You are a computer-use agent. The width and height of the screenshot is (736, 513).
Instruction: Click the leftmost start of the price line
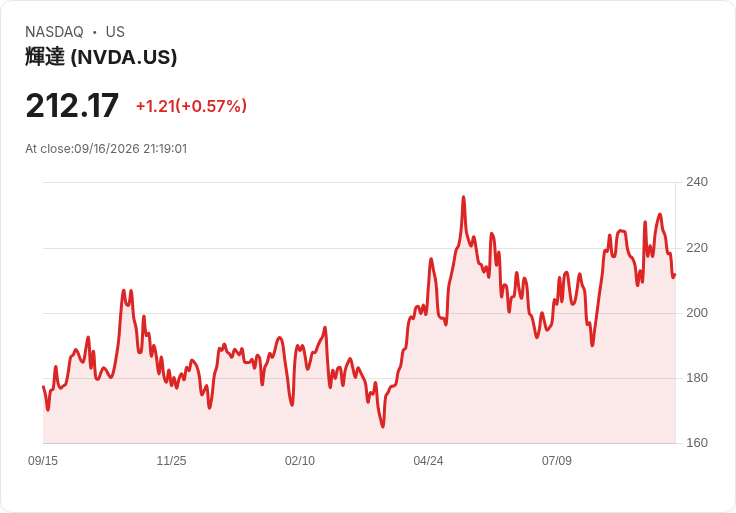[x=44, y=387]
